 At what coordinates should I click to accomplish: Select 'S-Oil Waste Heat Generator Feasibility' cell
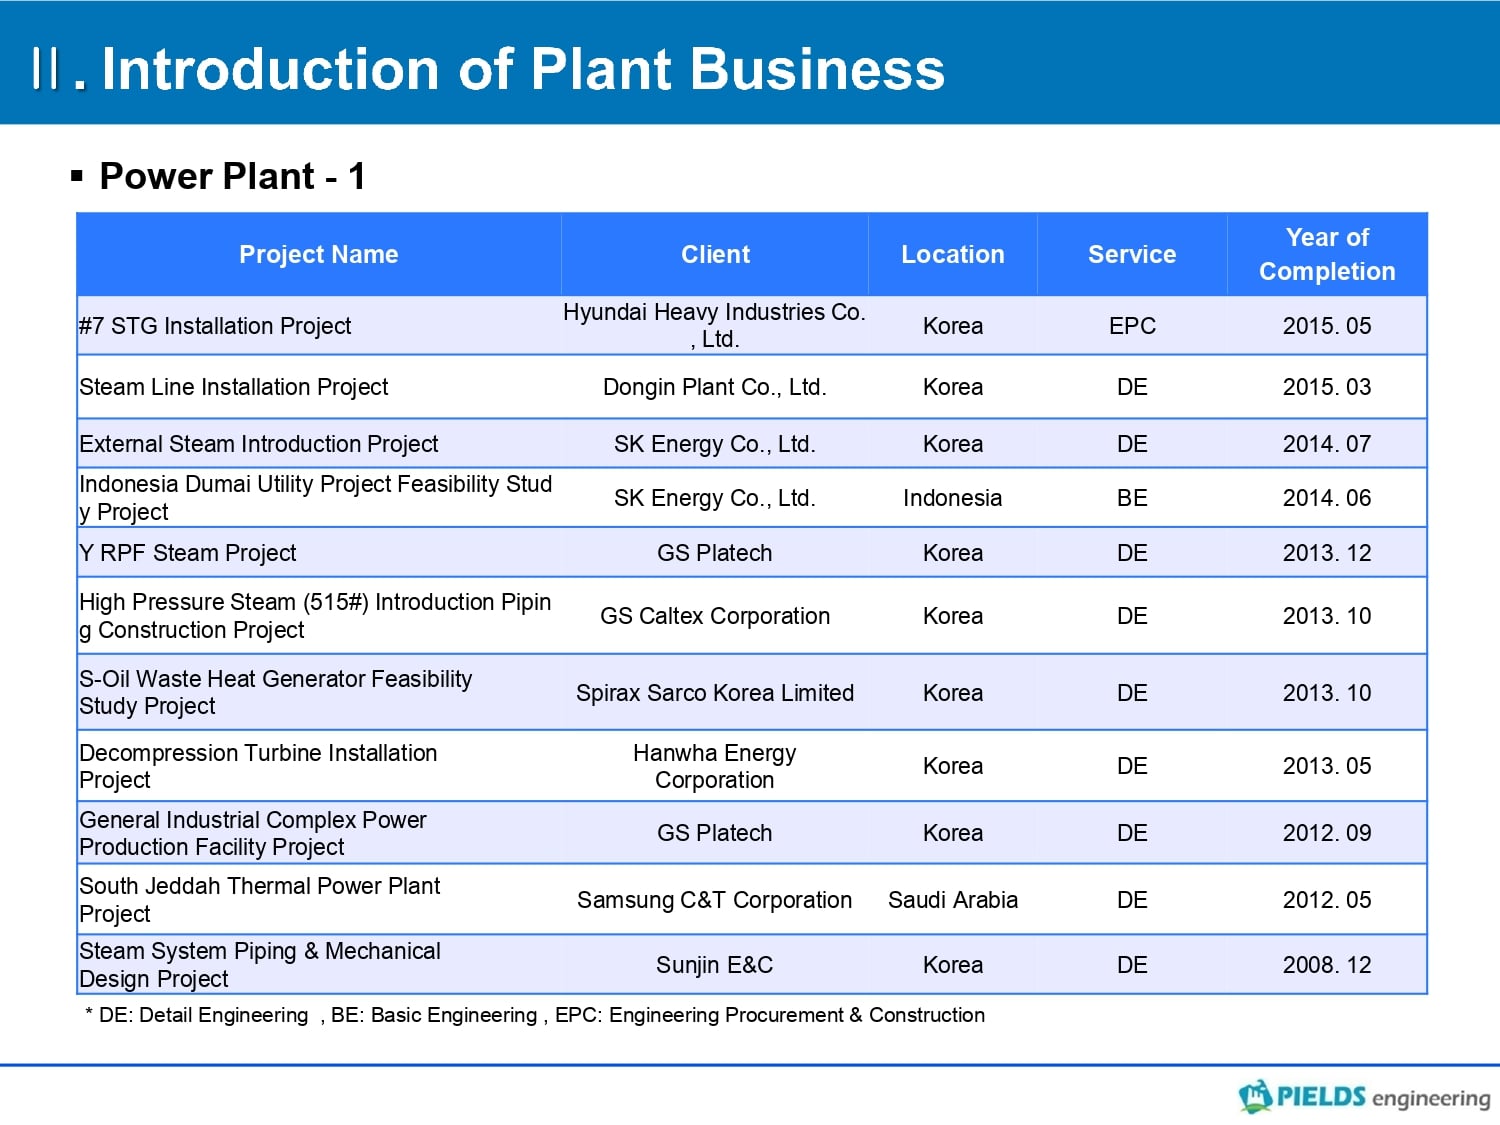(319, 692)
